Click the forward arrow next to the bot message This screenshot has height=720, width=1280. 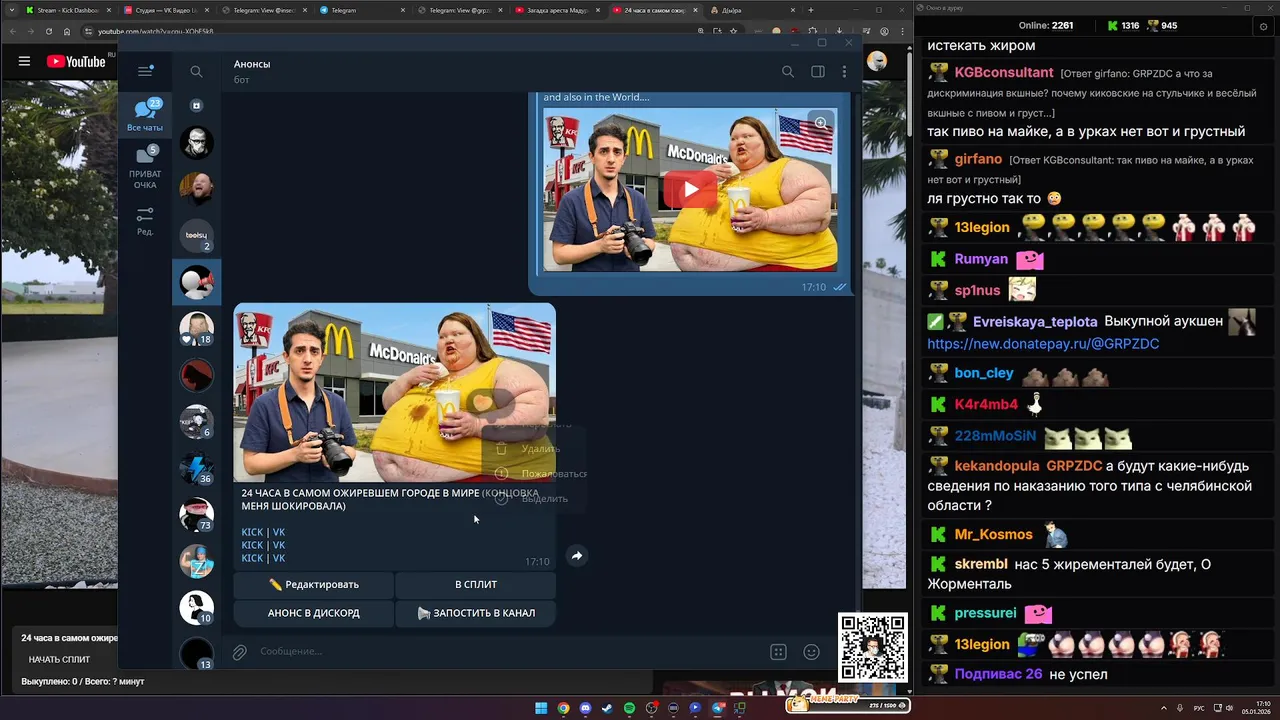576,556
